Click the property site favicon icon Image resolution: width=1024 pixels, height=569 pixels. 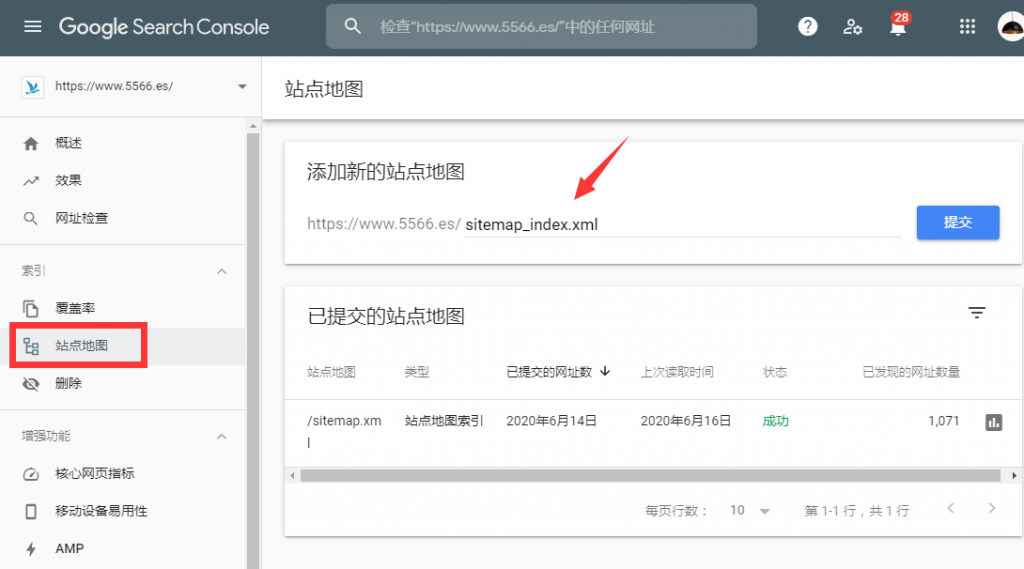33,87
